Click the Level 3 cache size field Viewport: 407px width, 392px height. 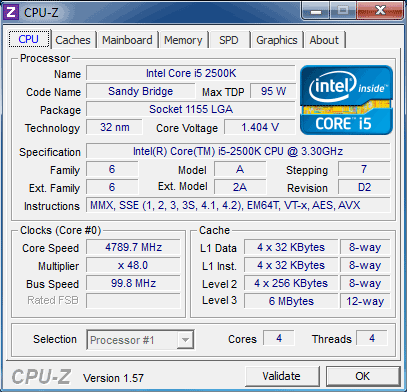(291, 301)
